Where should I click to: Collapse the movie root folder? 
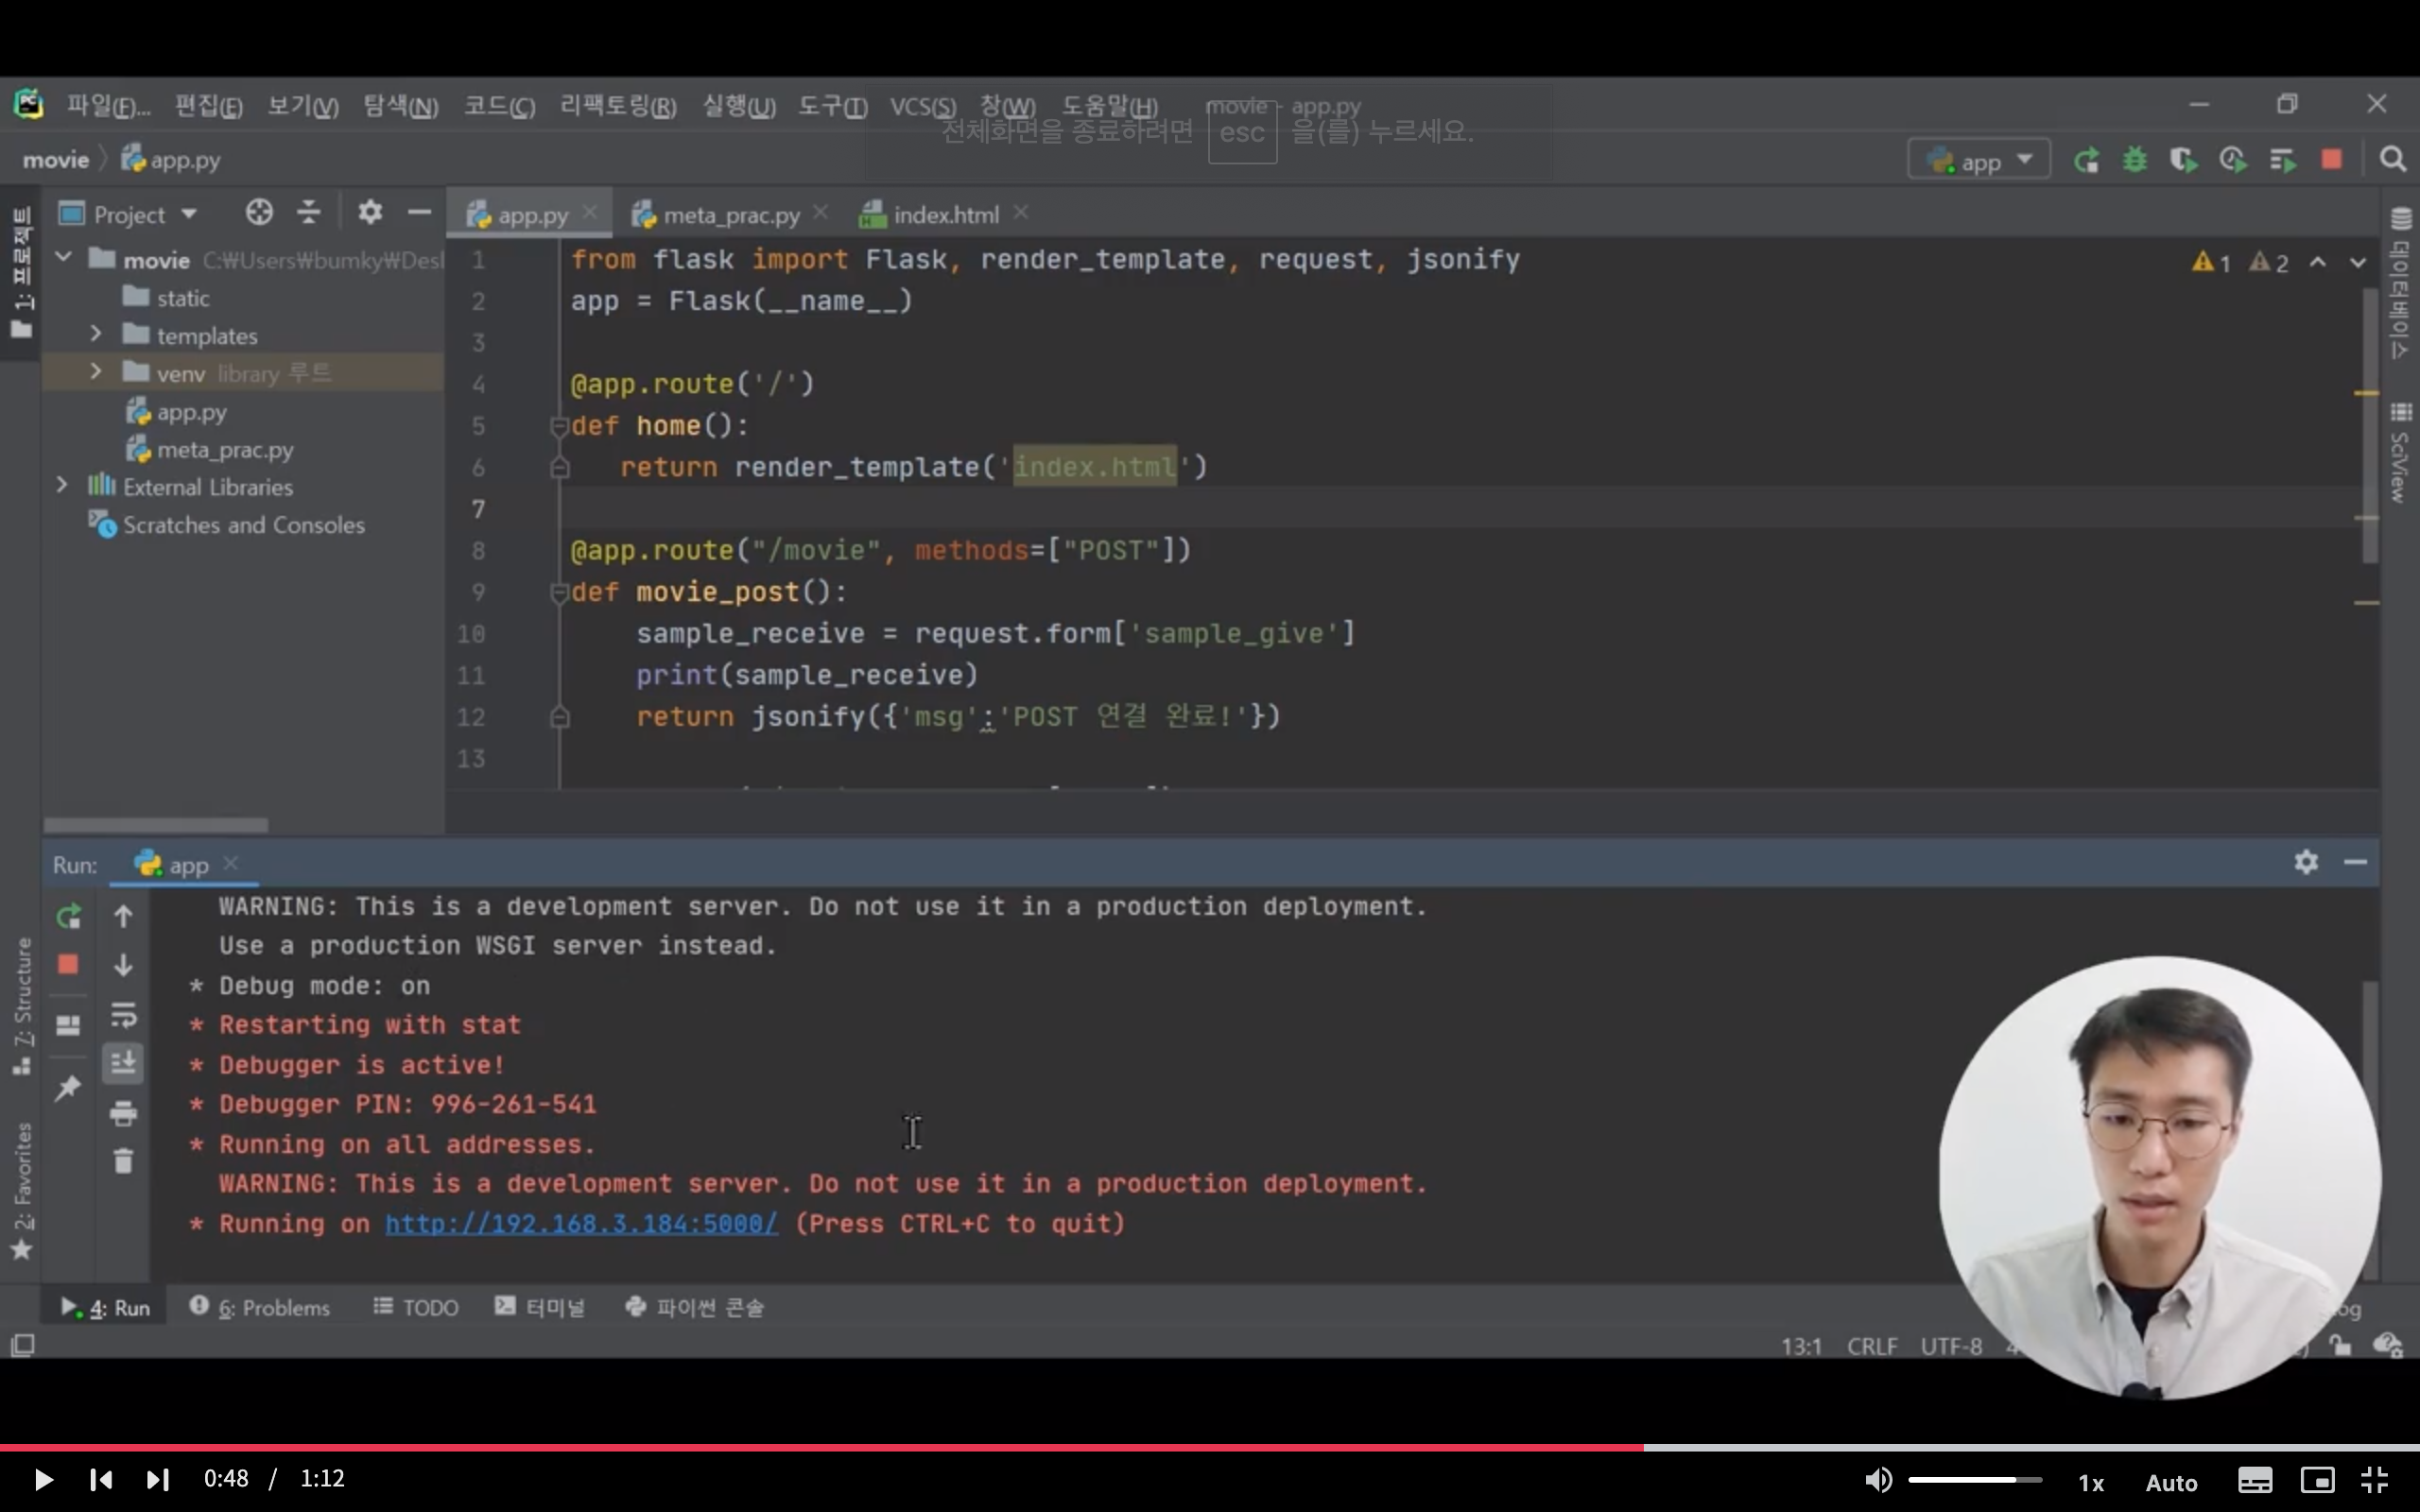(x=64, y=258)
